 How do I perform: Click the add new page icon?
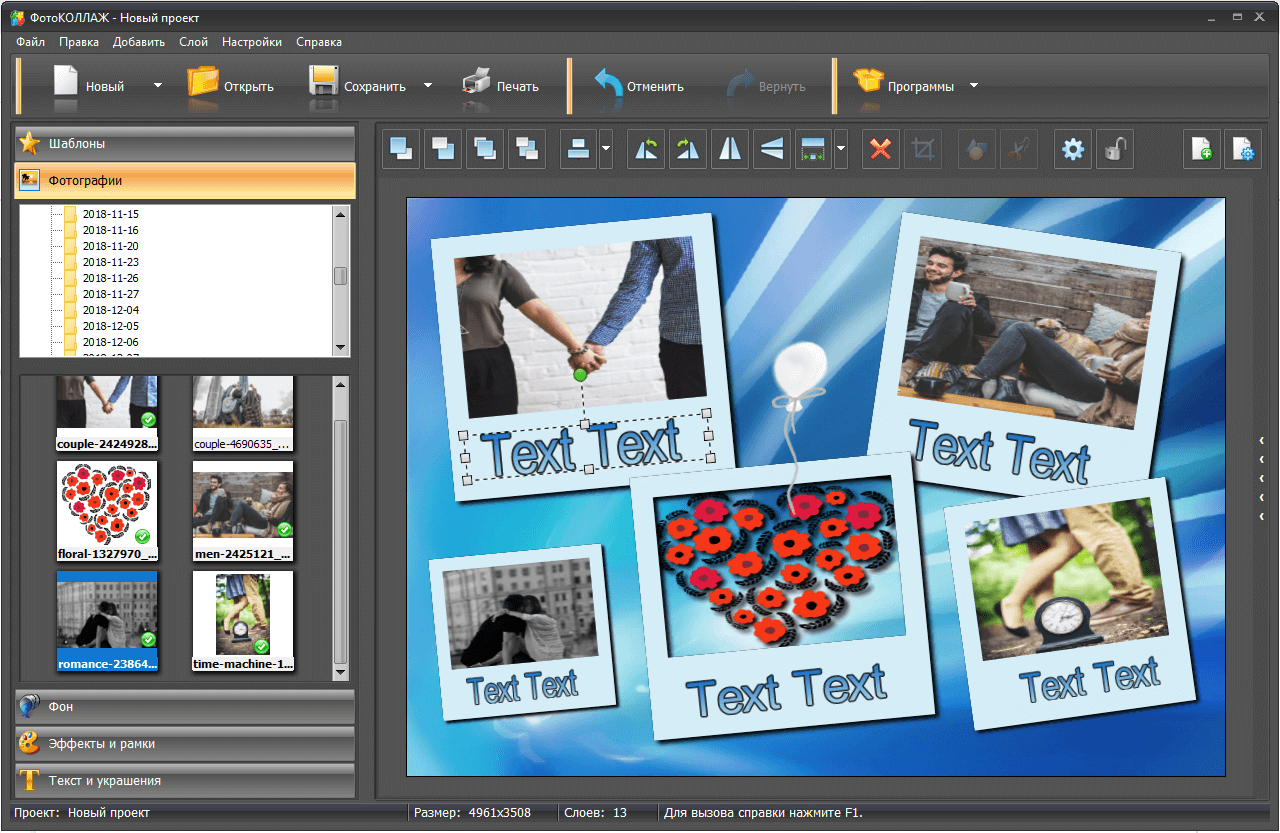pyautogui.click(x=1202, y=150)
